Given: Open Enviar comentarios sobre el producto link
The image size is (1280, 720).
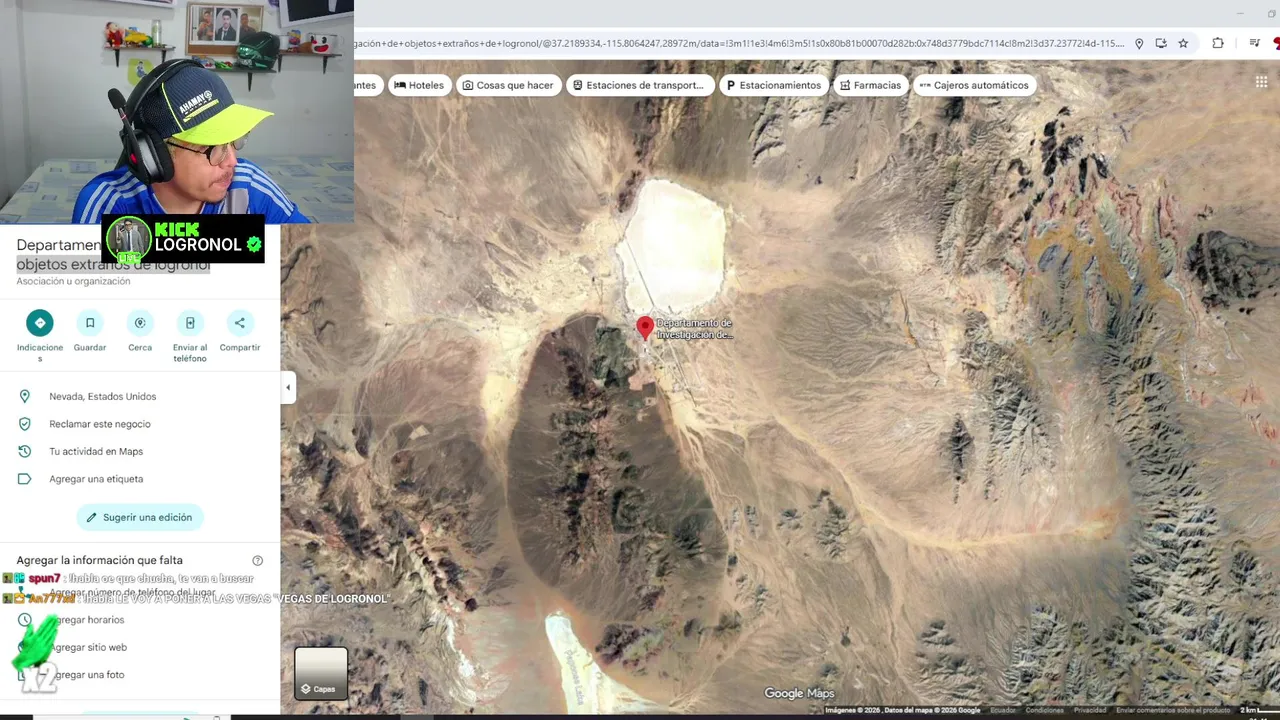Looking at the screenshot, I should click(1173, 710).
